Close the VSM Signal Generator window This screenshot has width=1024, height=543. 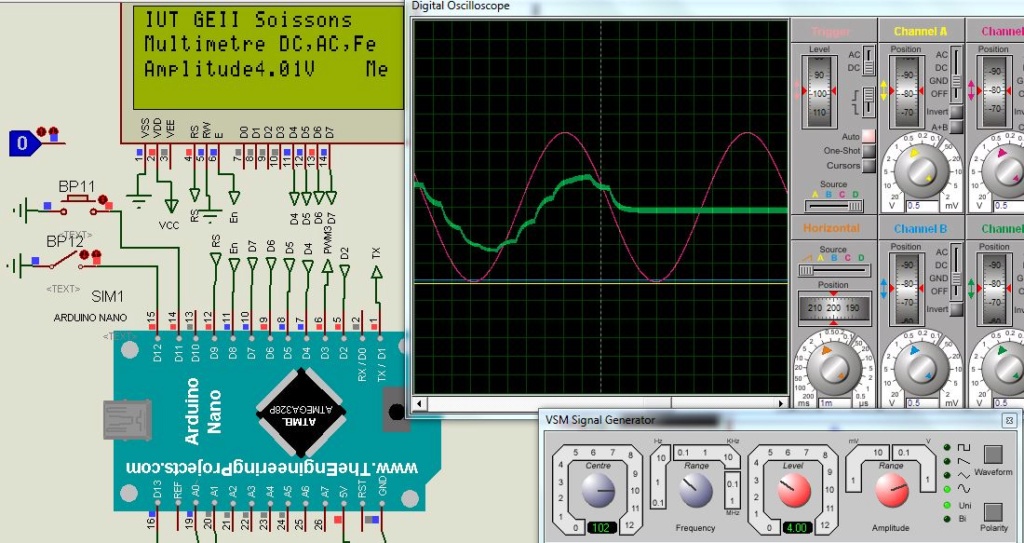tap(1009, 420)
